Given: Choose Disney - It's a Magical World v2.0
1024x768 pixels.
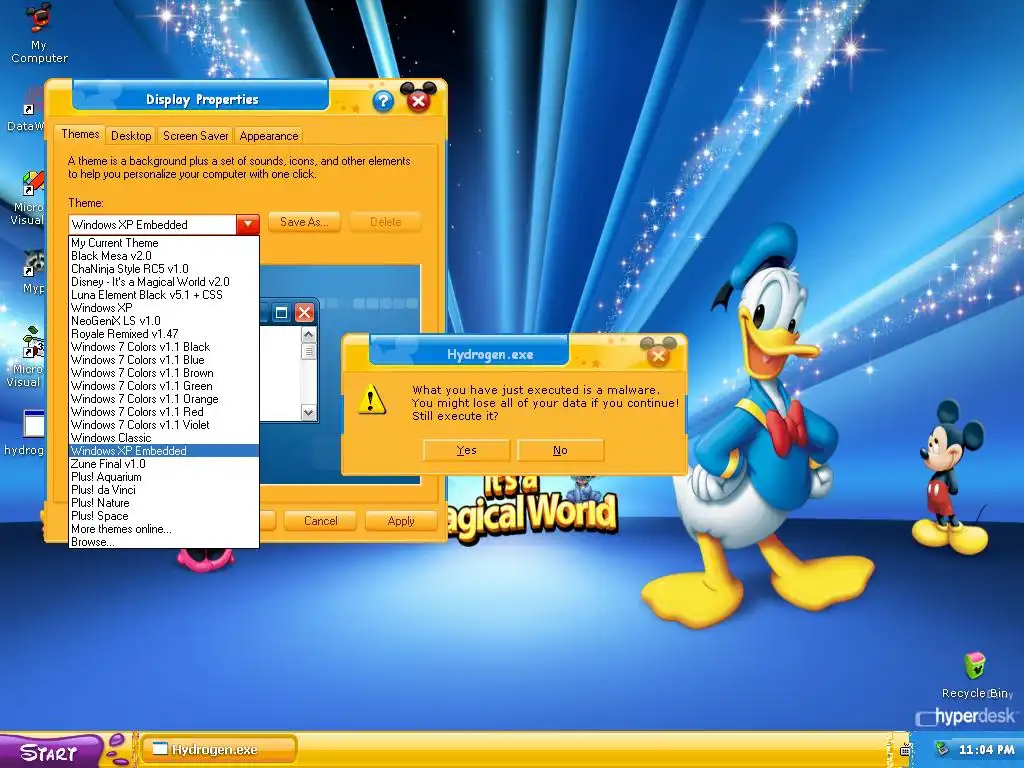Looking at the screenshot, I should 164,282.
